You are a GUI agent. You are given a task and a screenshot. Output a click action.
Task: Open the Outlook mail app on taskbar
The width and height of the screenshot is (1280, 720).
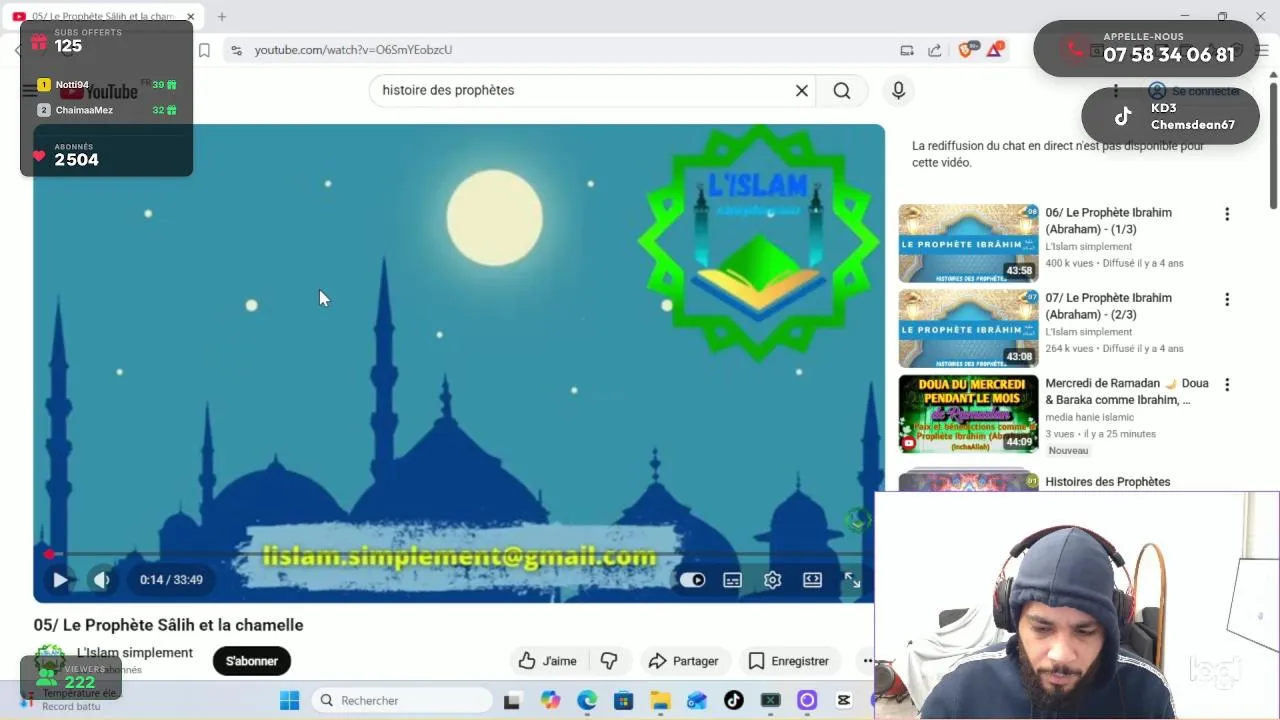click(x=697, y=701)
